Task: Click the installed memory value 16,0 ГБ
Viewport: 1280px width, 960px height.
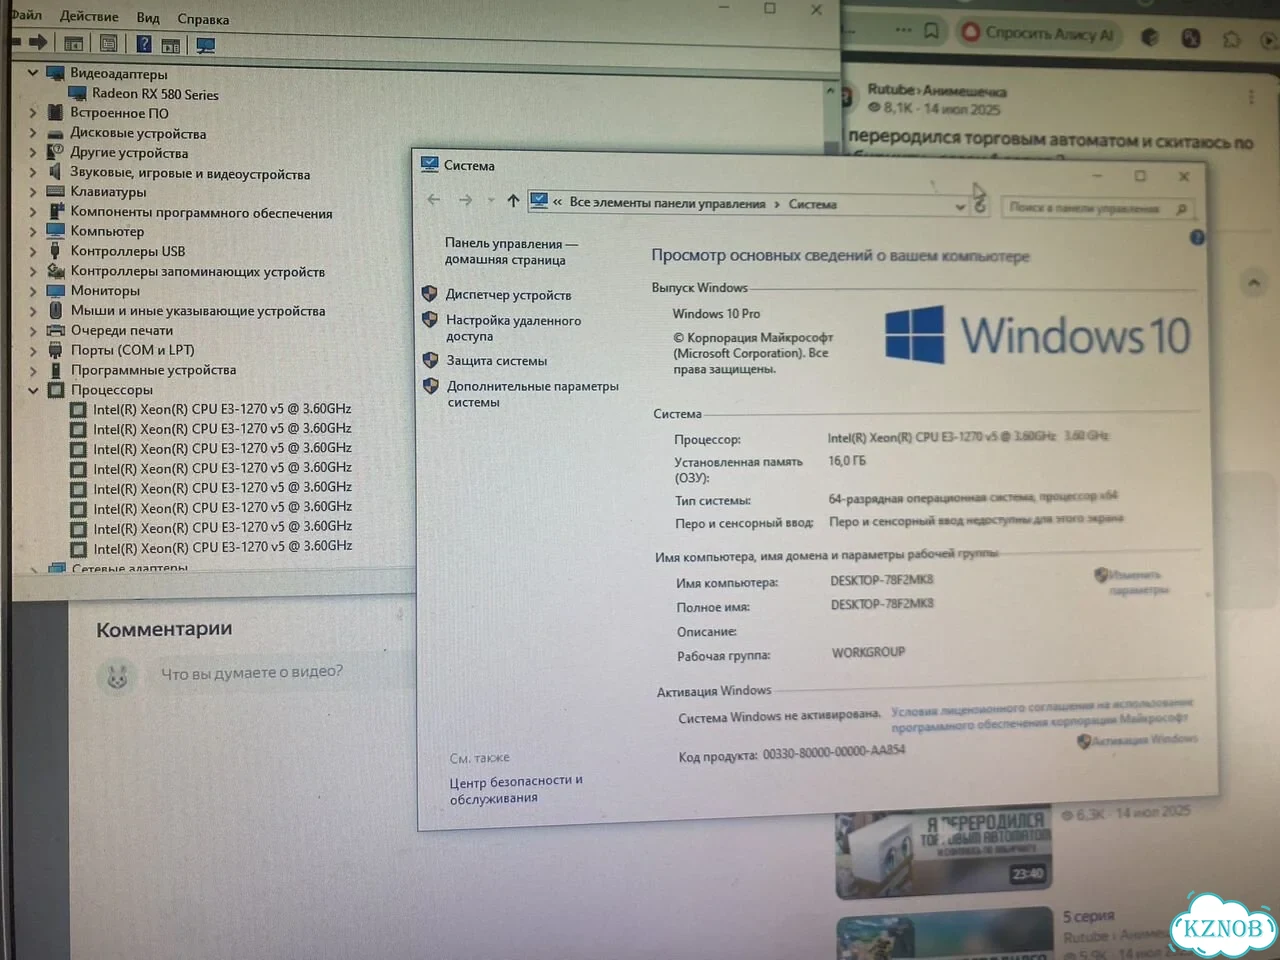Action: pos(847,461)
